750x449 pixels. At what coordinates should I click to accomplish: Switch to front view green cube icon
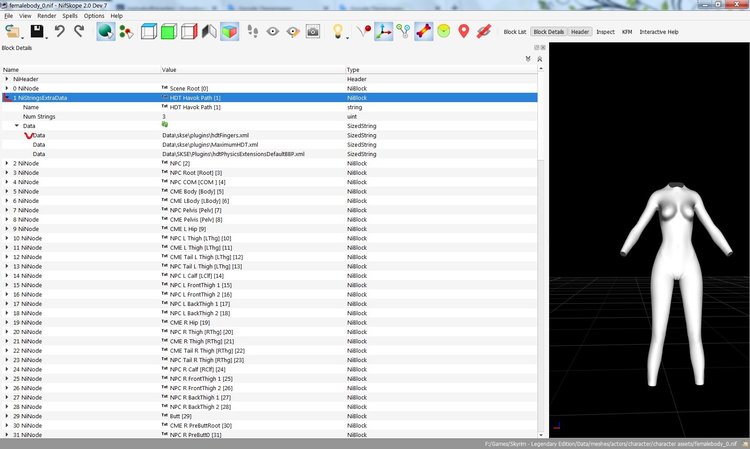[169, 32]
